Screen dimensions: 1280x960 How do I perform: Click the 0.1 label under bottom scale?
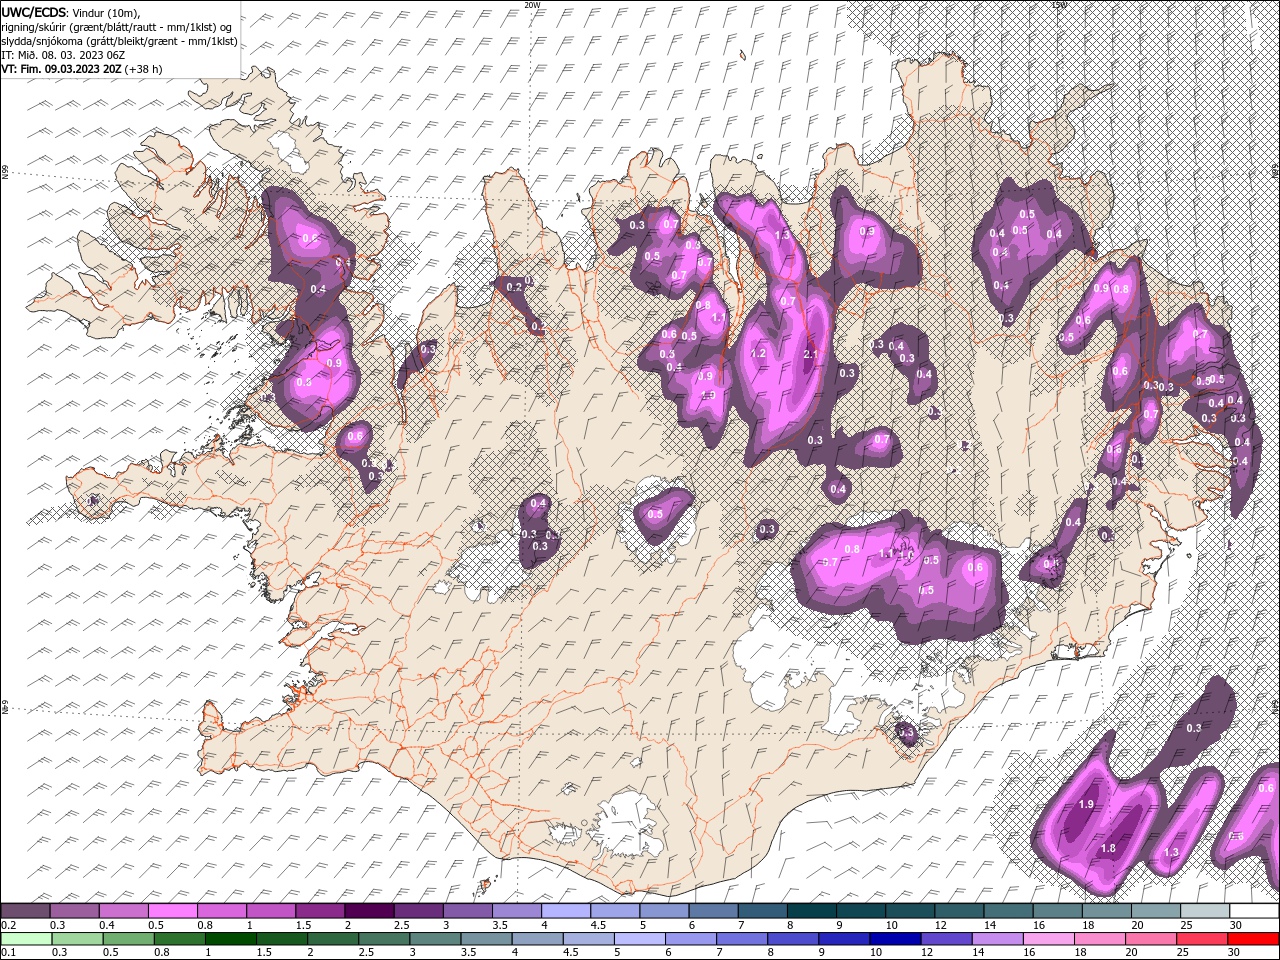click(8, 953)
